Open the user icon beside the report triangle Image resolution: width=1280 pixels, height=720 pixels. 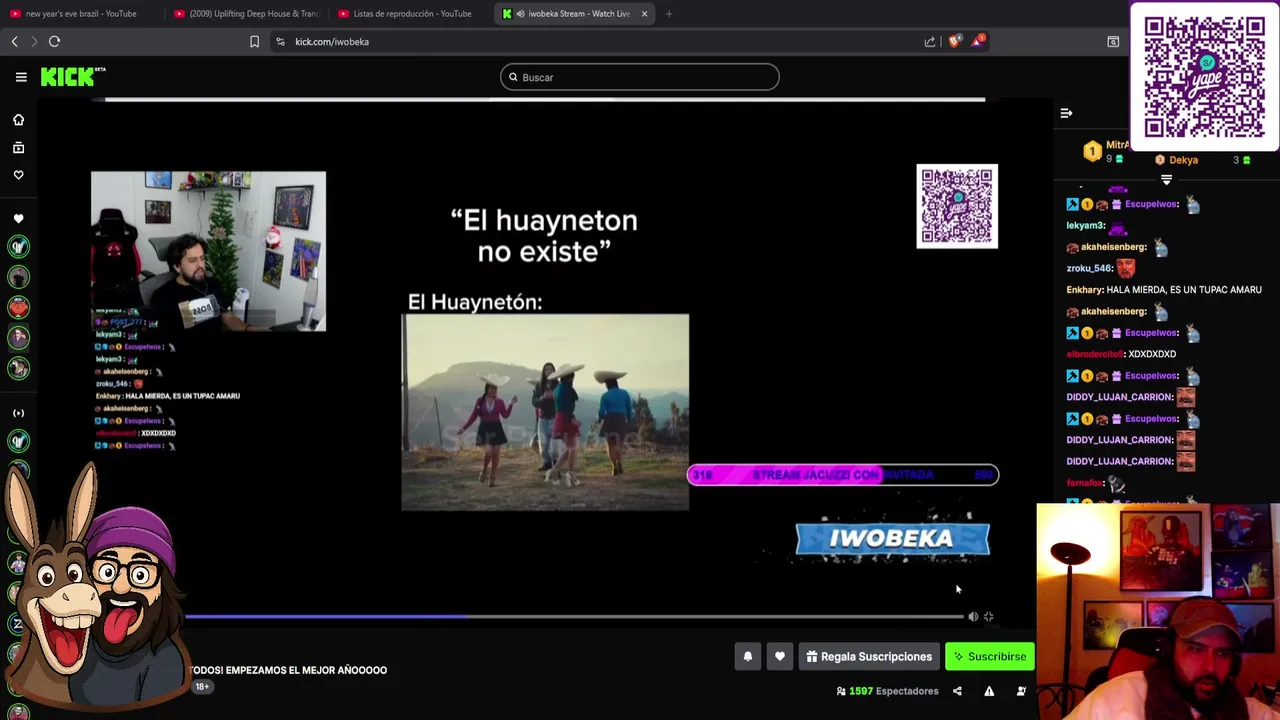pos(1021,691)
